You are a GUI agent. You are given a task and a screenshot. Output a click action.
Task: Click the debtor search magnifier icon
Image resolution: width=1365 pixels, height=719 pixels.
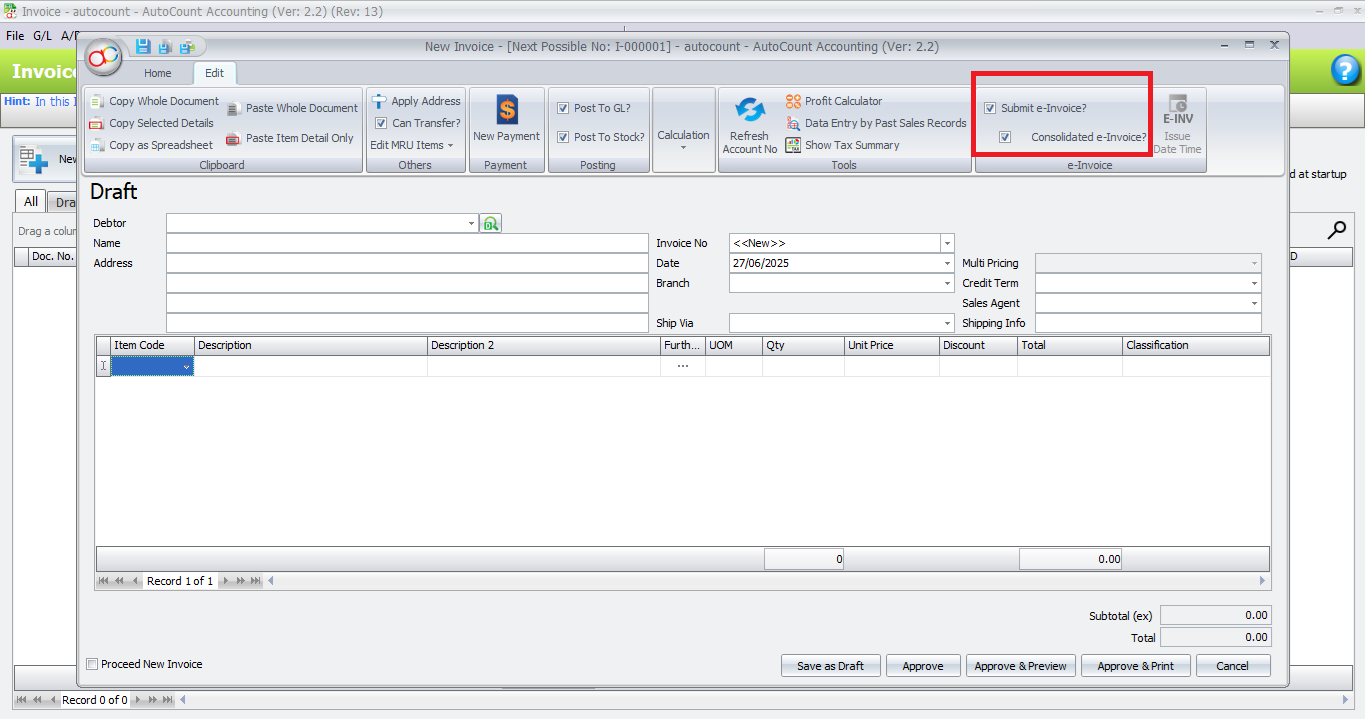(490, 223)
